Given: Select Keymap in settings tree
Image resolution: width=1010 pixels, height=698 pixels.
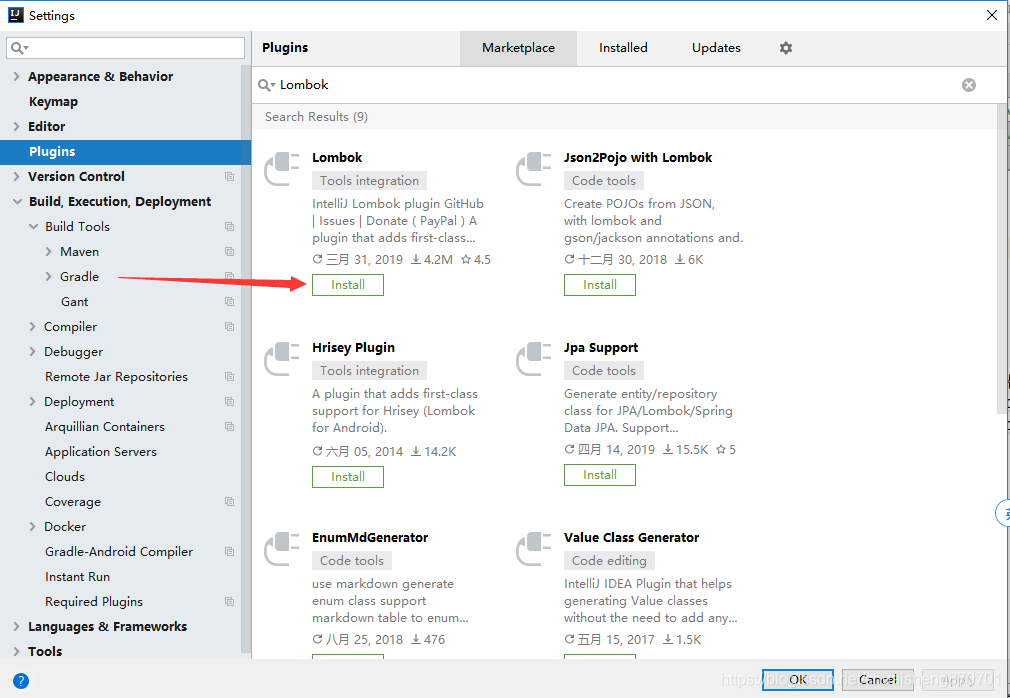Looking at the screenshot, I should [x=53, y=102].
